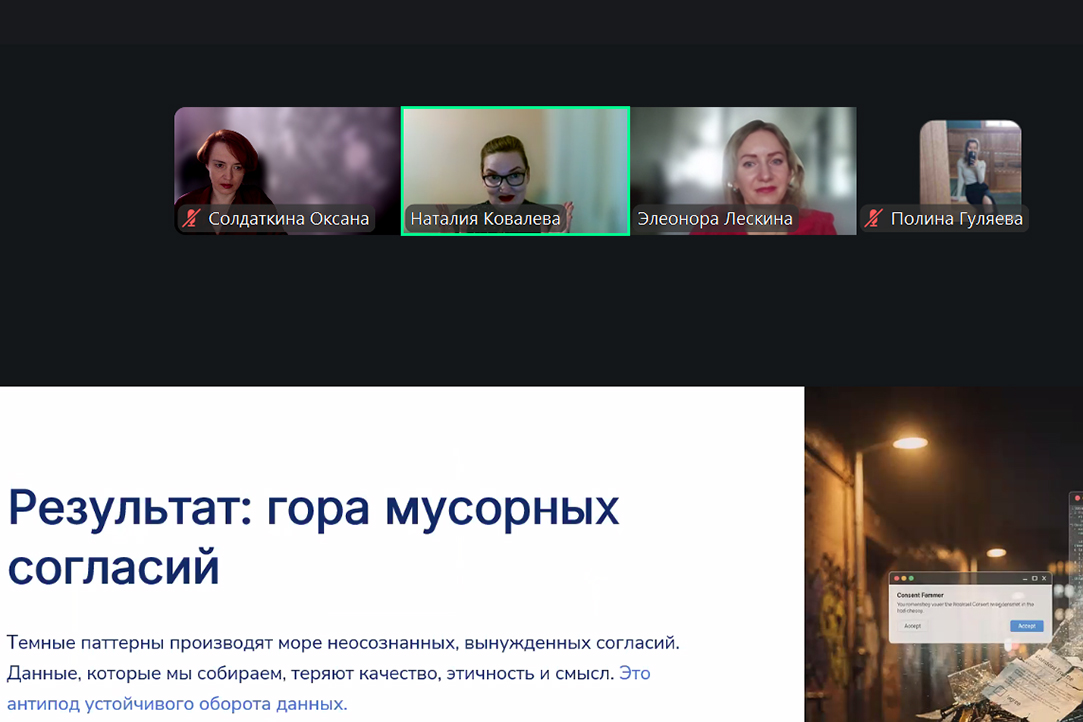Click yellow dot in Consent popup titlebar
The height and width of the screenshot is (722, 1083).
pos(904,578)
